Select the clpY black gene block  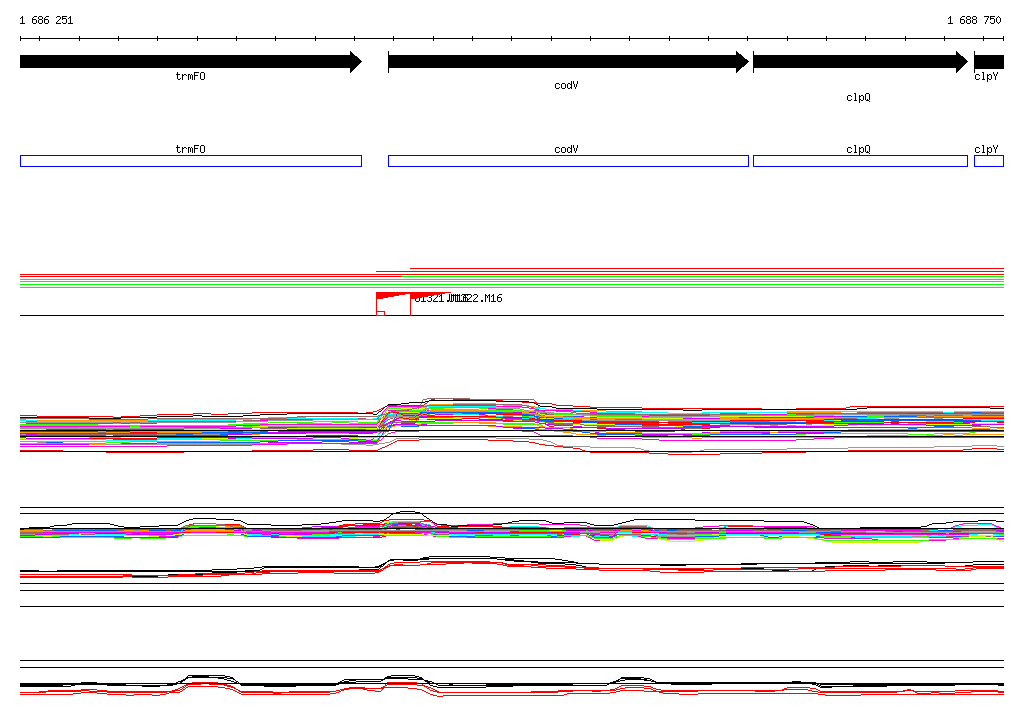pyautogui.click(x=989, y=62)
